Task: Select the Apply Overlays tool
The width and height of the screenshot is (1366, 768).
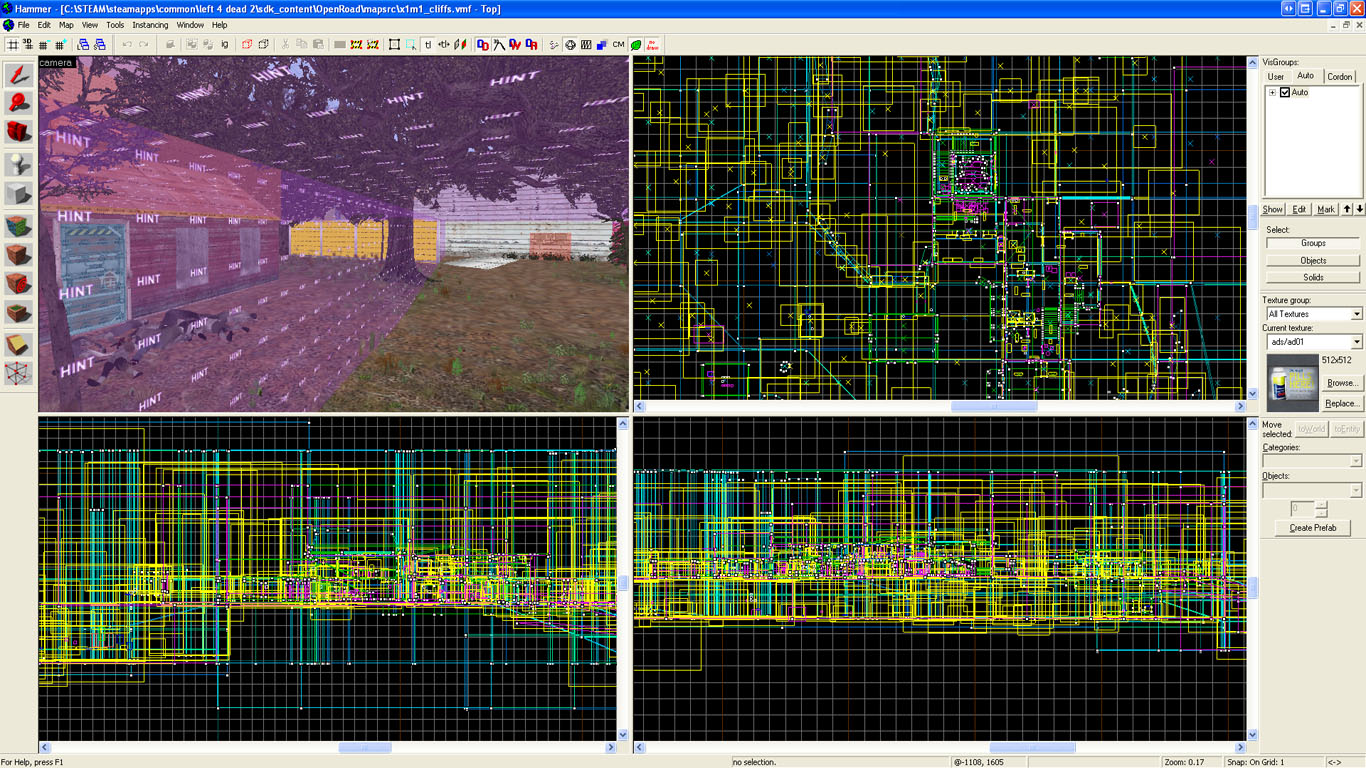Action: coord(20,313)
